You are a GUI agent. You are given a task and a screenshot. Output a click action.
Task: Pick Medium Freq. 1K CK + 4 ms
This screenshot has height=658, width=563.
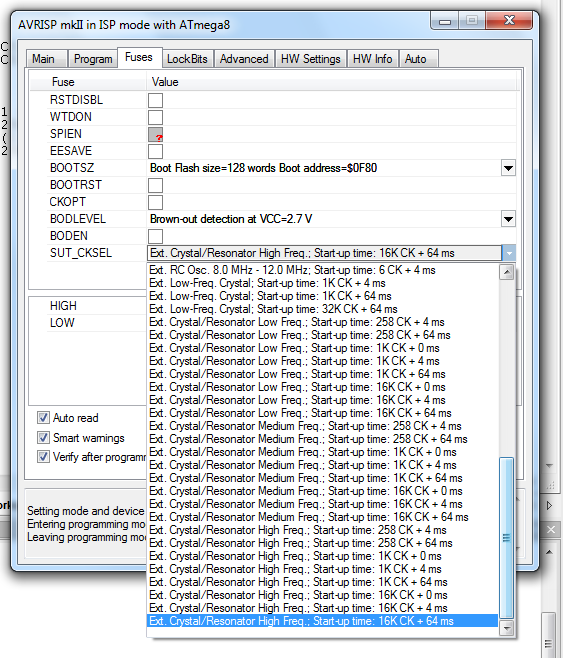pos(323,465)
